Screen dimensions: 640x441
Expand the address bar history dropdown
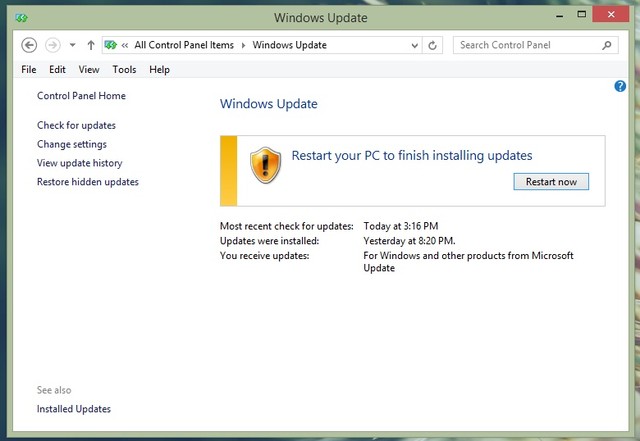415,45
